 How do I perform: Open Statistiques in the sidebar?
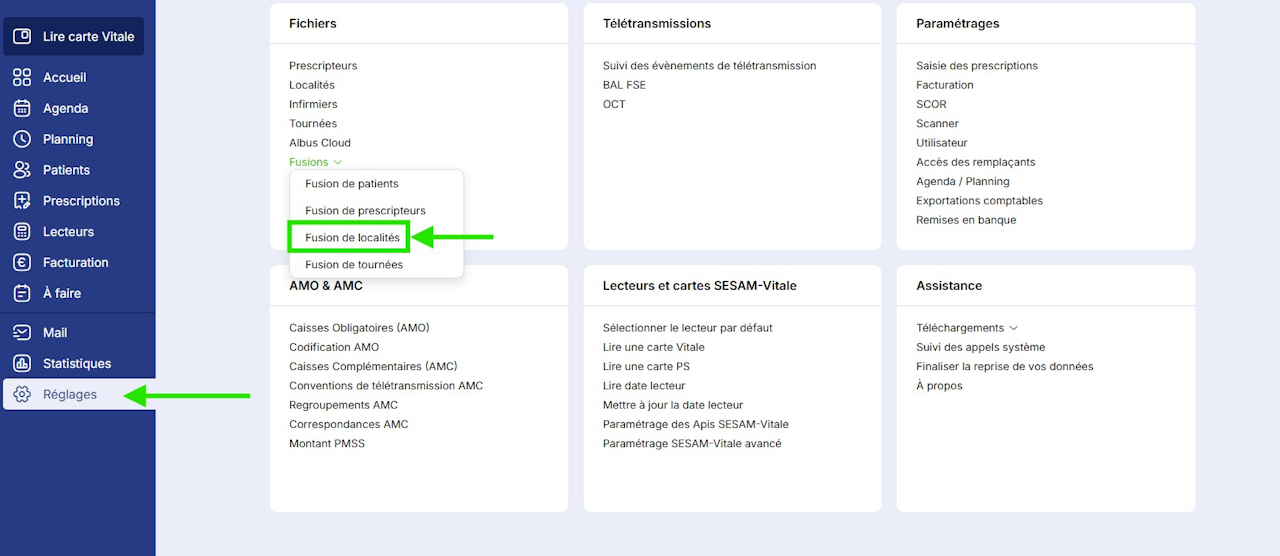pyautogui.click(x=78, y=364)
